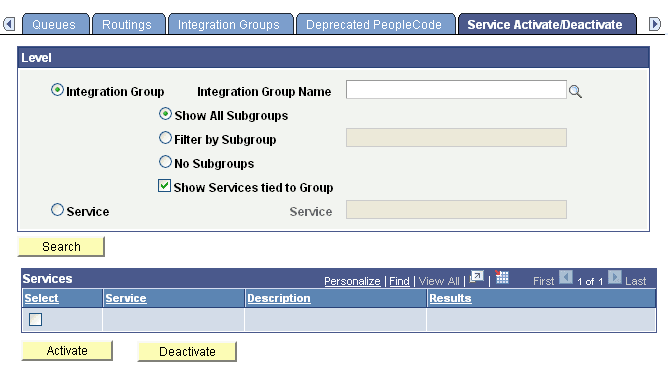Click the Filter by Subgroup text field
The image size is (668, 371).
456,138
